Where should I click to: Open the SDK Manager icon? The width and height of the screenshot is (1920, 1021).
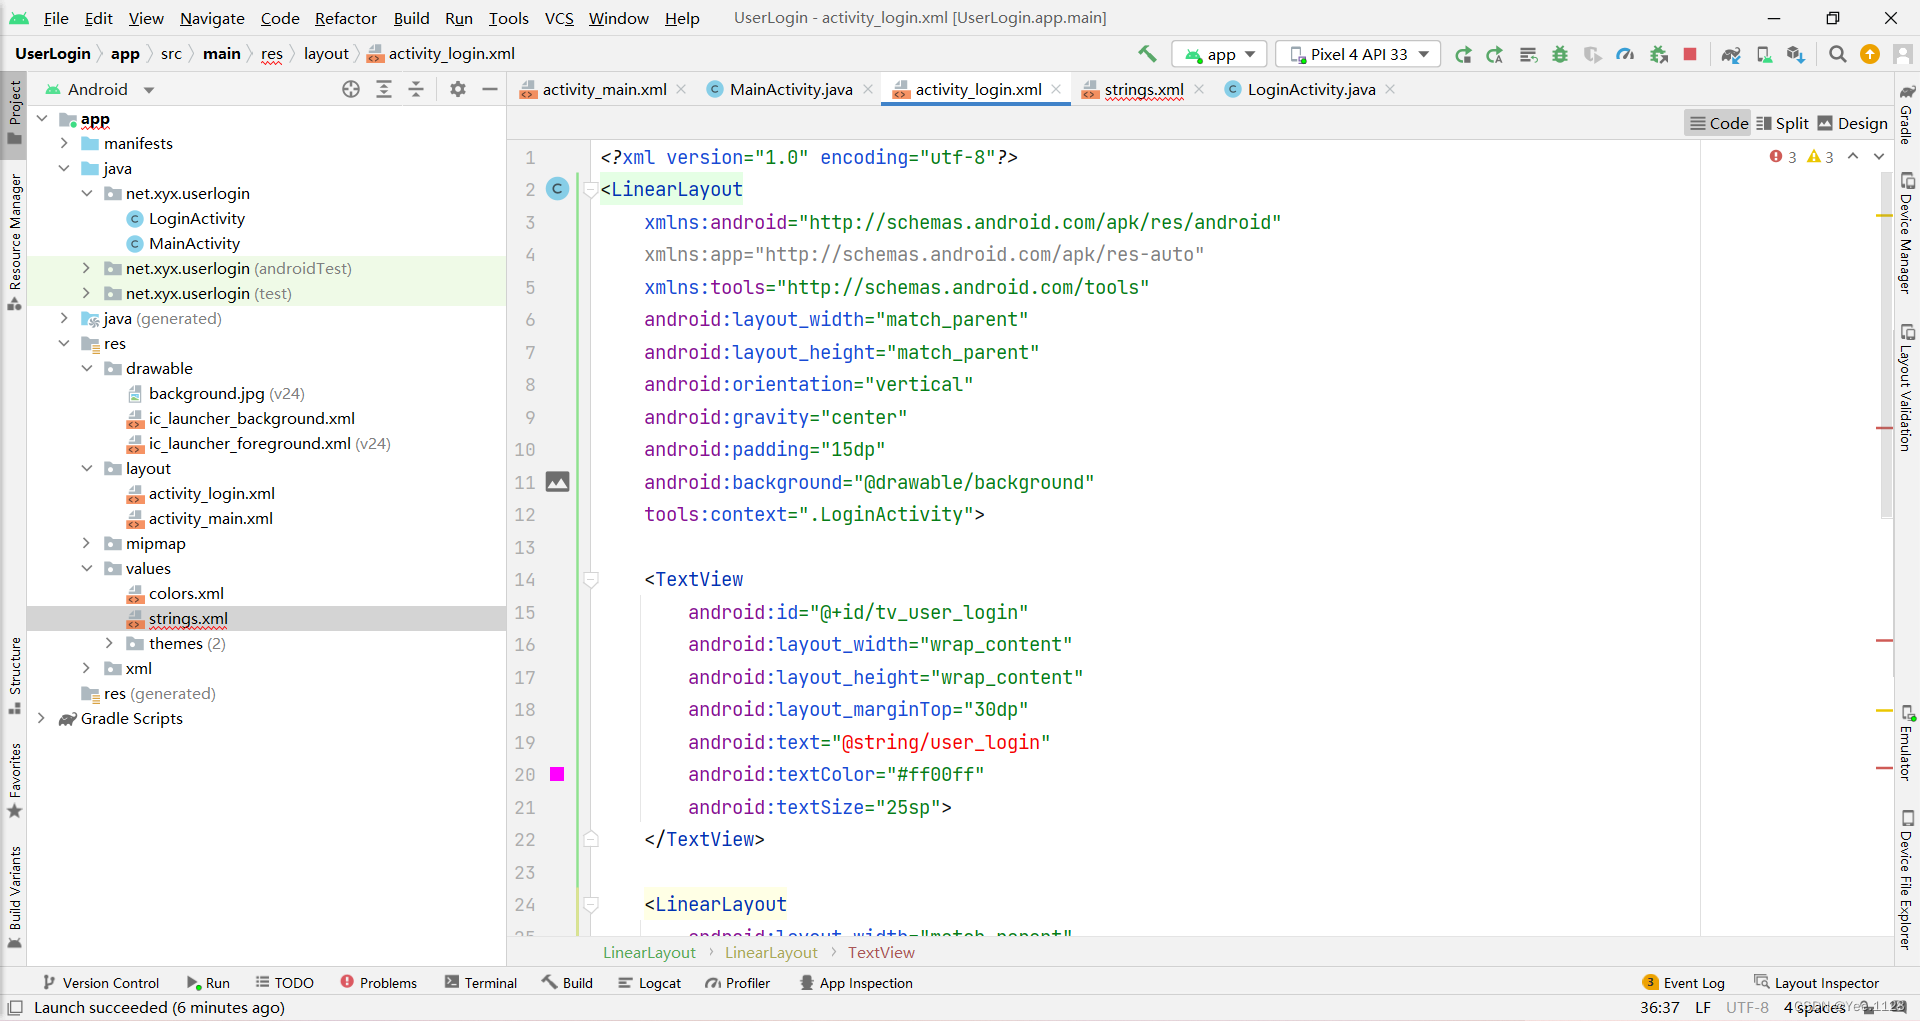pyautogui.click(x=1796, y=54)
